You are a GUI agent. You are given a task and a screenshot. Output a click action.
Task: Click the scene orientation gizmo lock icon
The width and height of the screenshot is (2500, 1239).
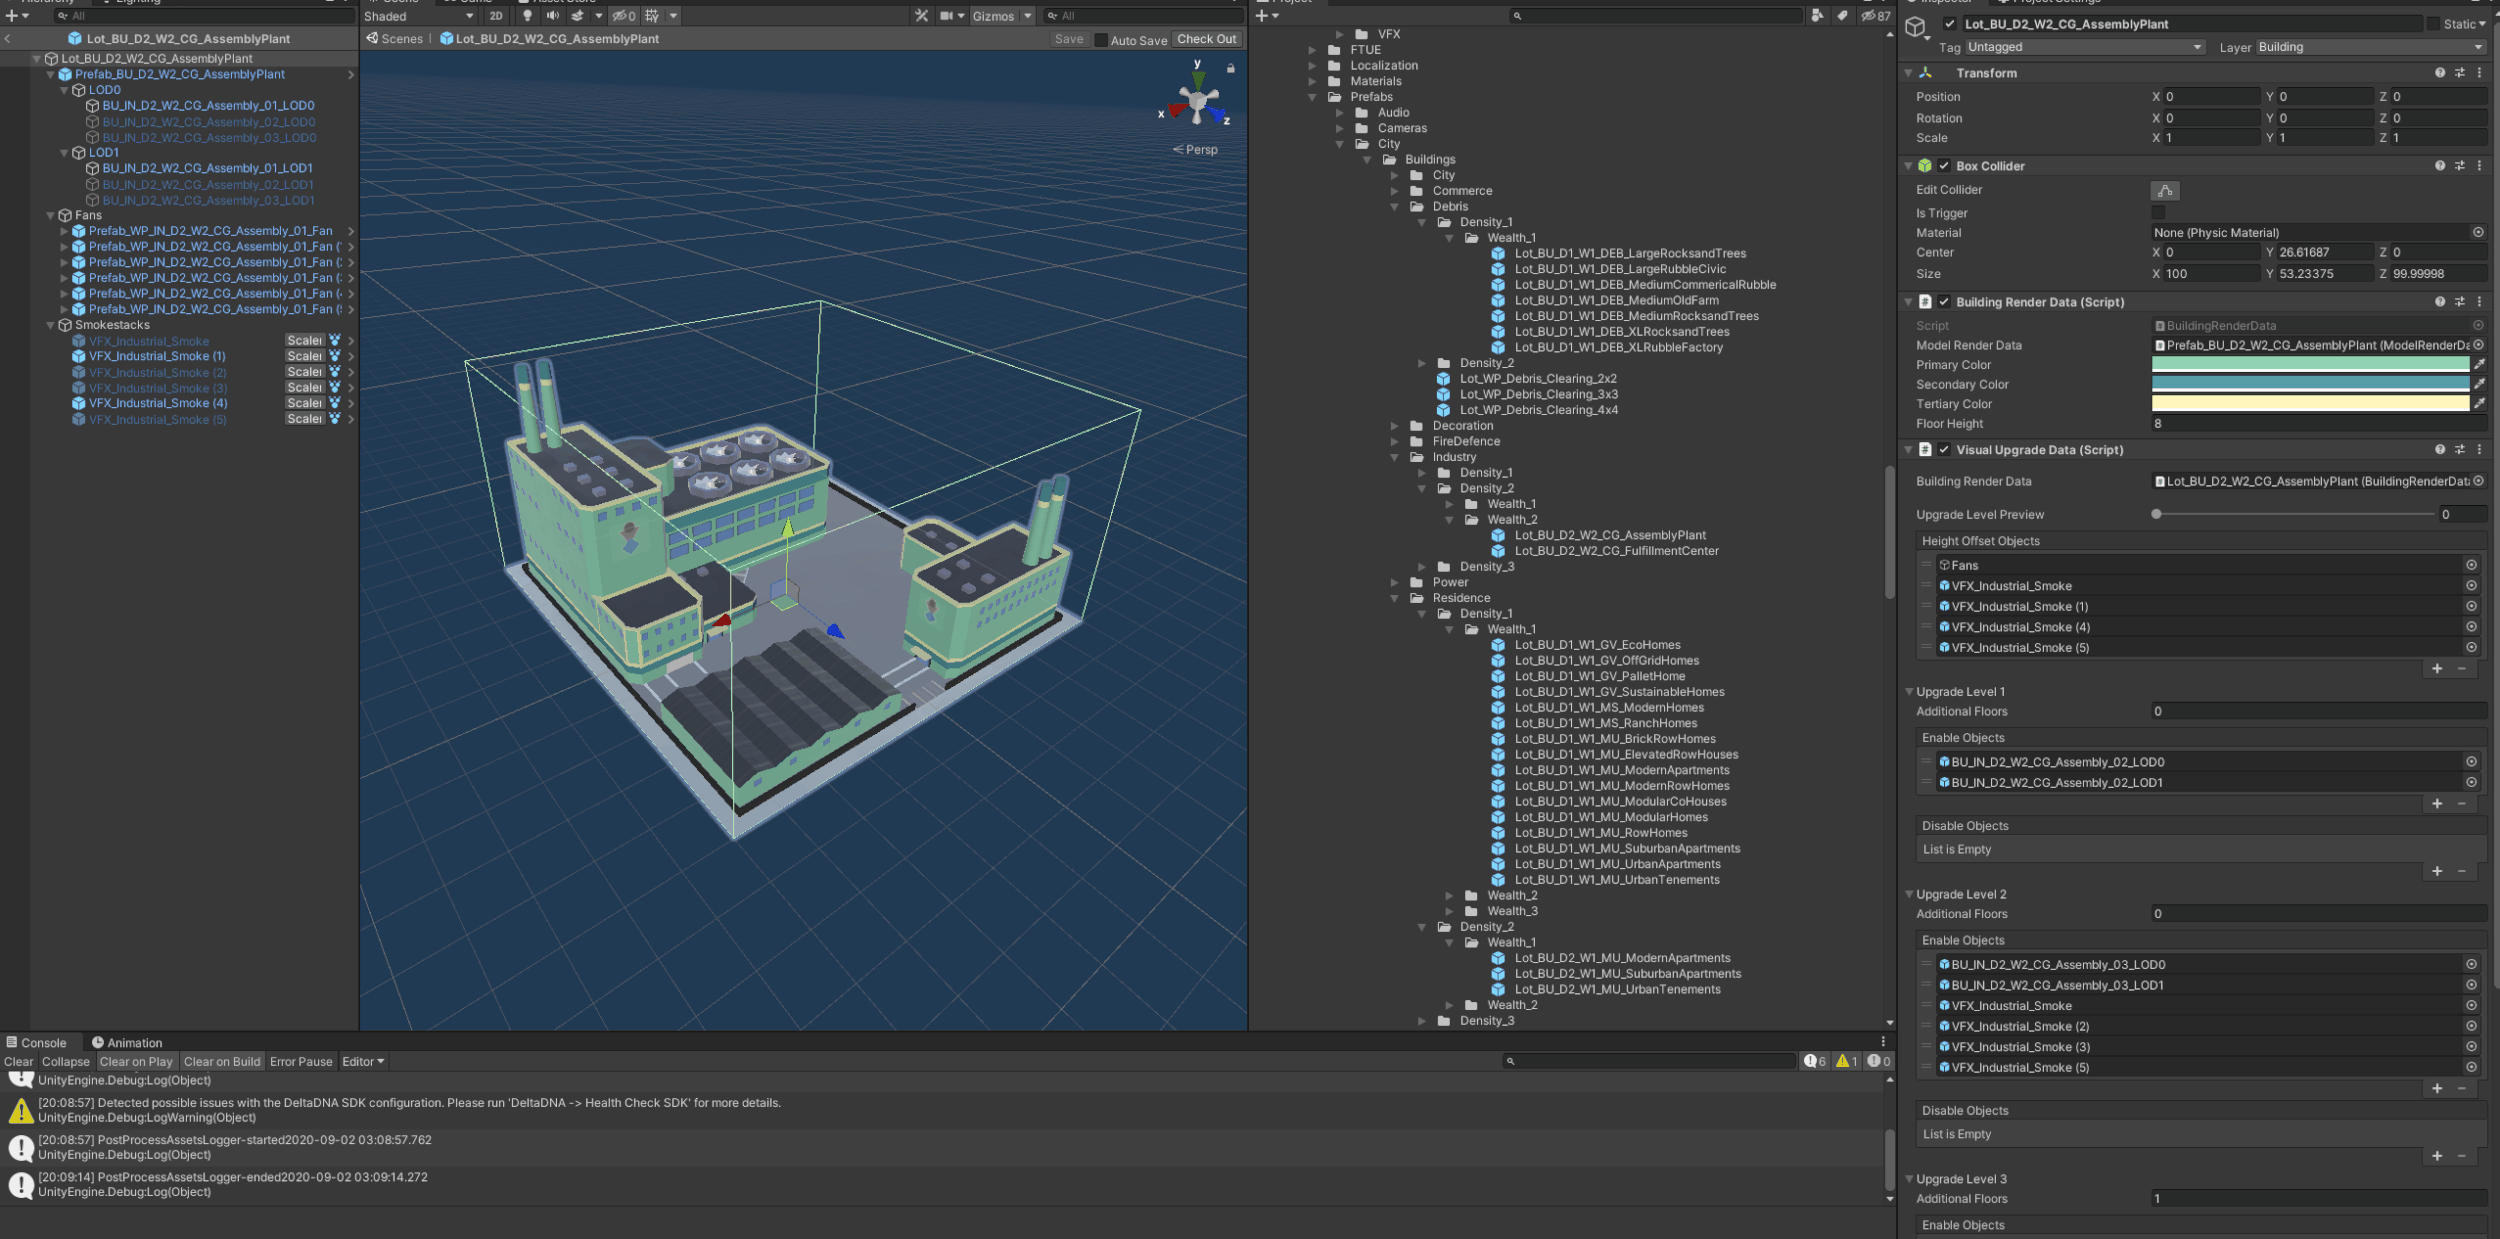coord(1231,68)
